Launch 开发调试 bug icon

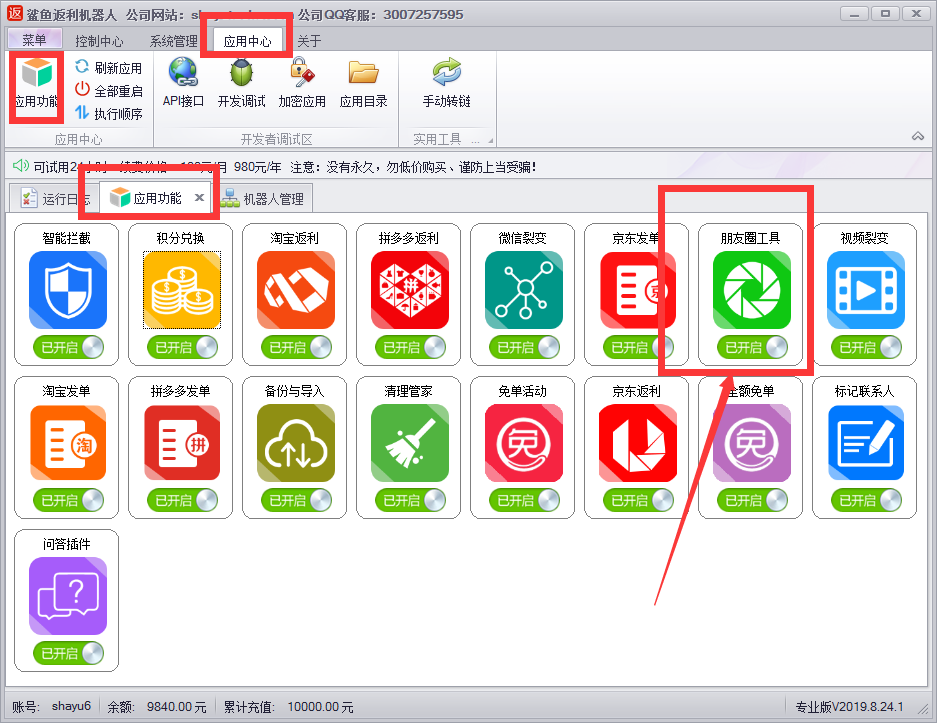[241, 72]
